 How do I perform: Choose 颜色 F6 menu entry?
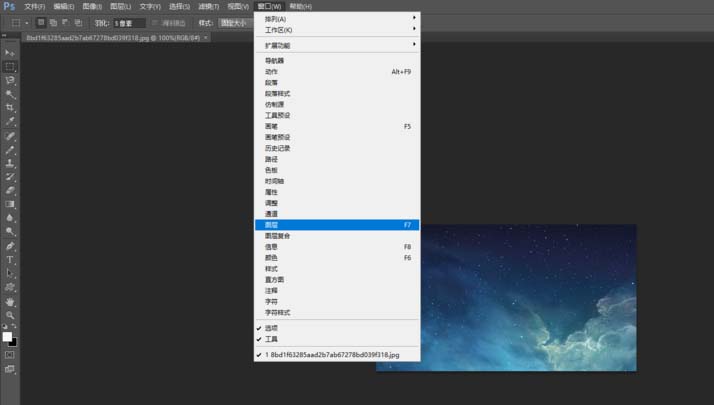click(x=337, y=258)
